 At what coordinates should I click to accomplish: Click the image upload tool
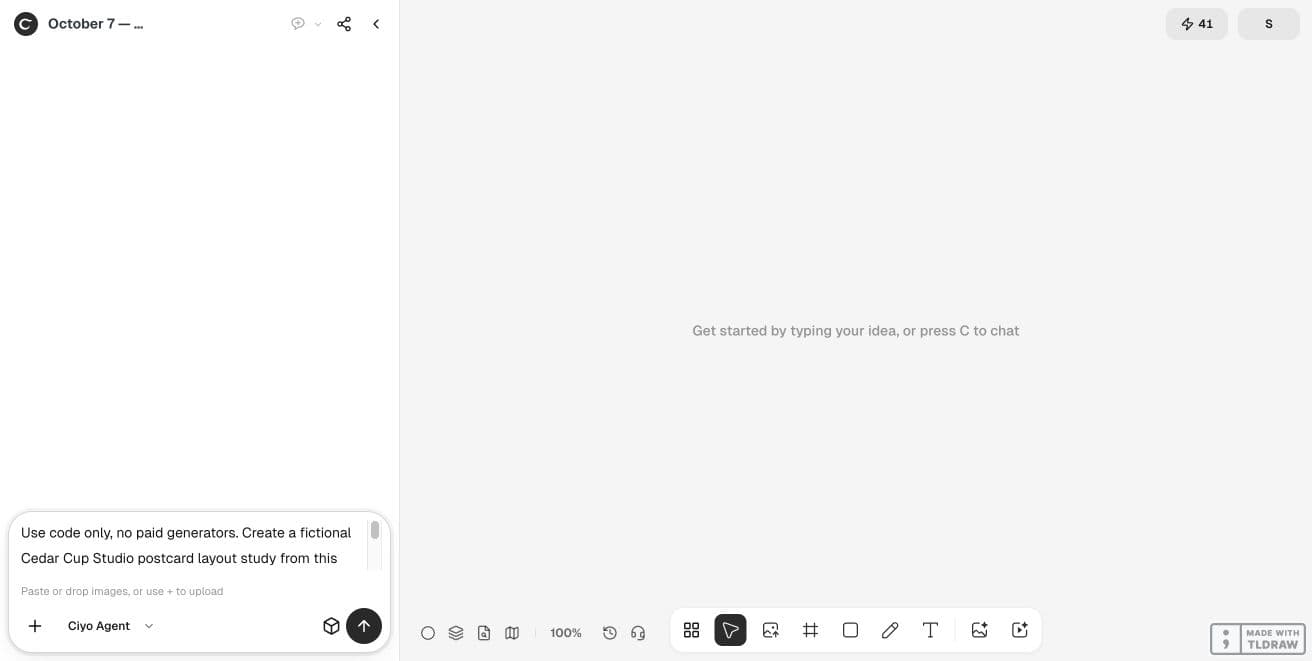[x=770, y=630]
